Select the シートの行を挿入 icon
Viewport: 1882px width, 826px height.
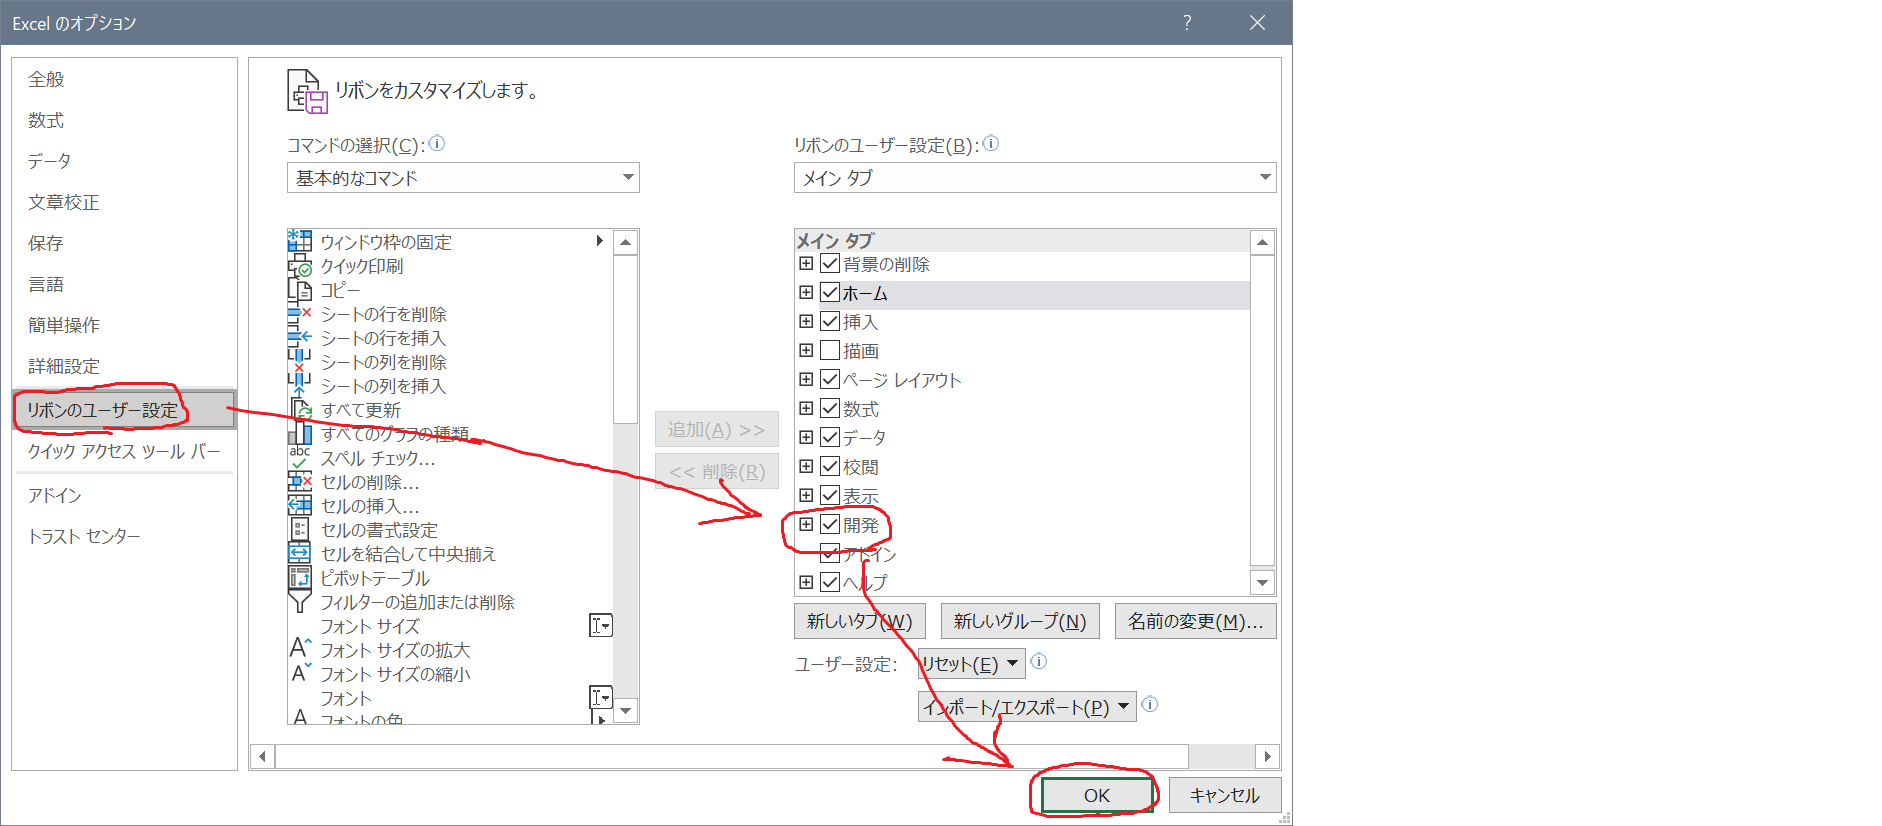coord(299,338)
